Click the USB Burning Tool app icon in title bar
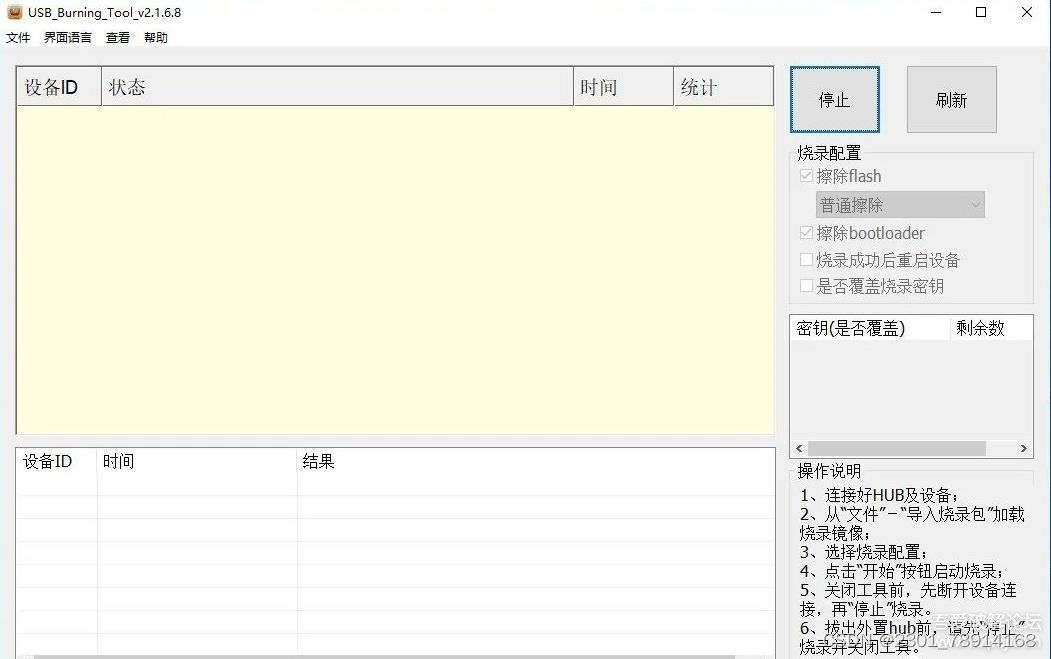 click(15, 12)
